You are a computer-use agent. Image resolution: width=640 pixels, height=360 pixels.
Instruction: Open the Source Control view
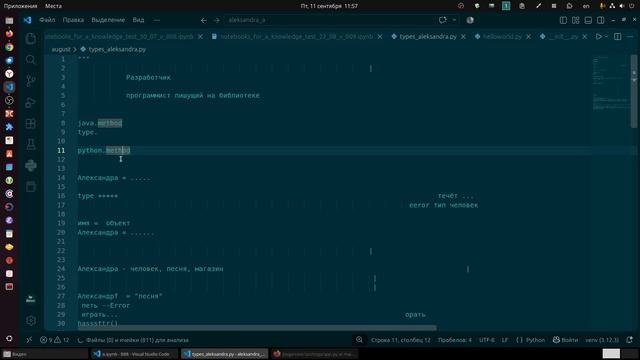(31, 81)
